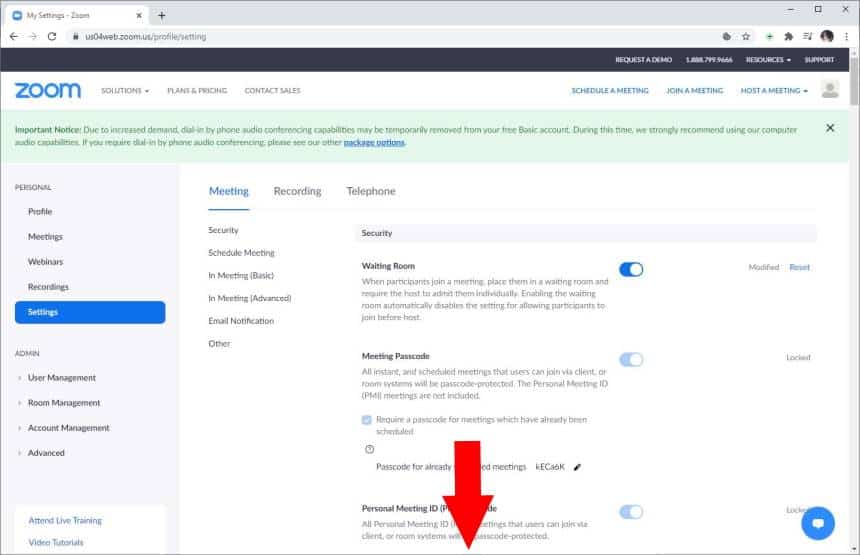860x555 pixels.
Task: Reload the page
Action: pyautogui.click(x=52, y=37)
